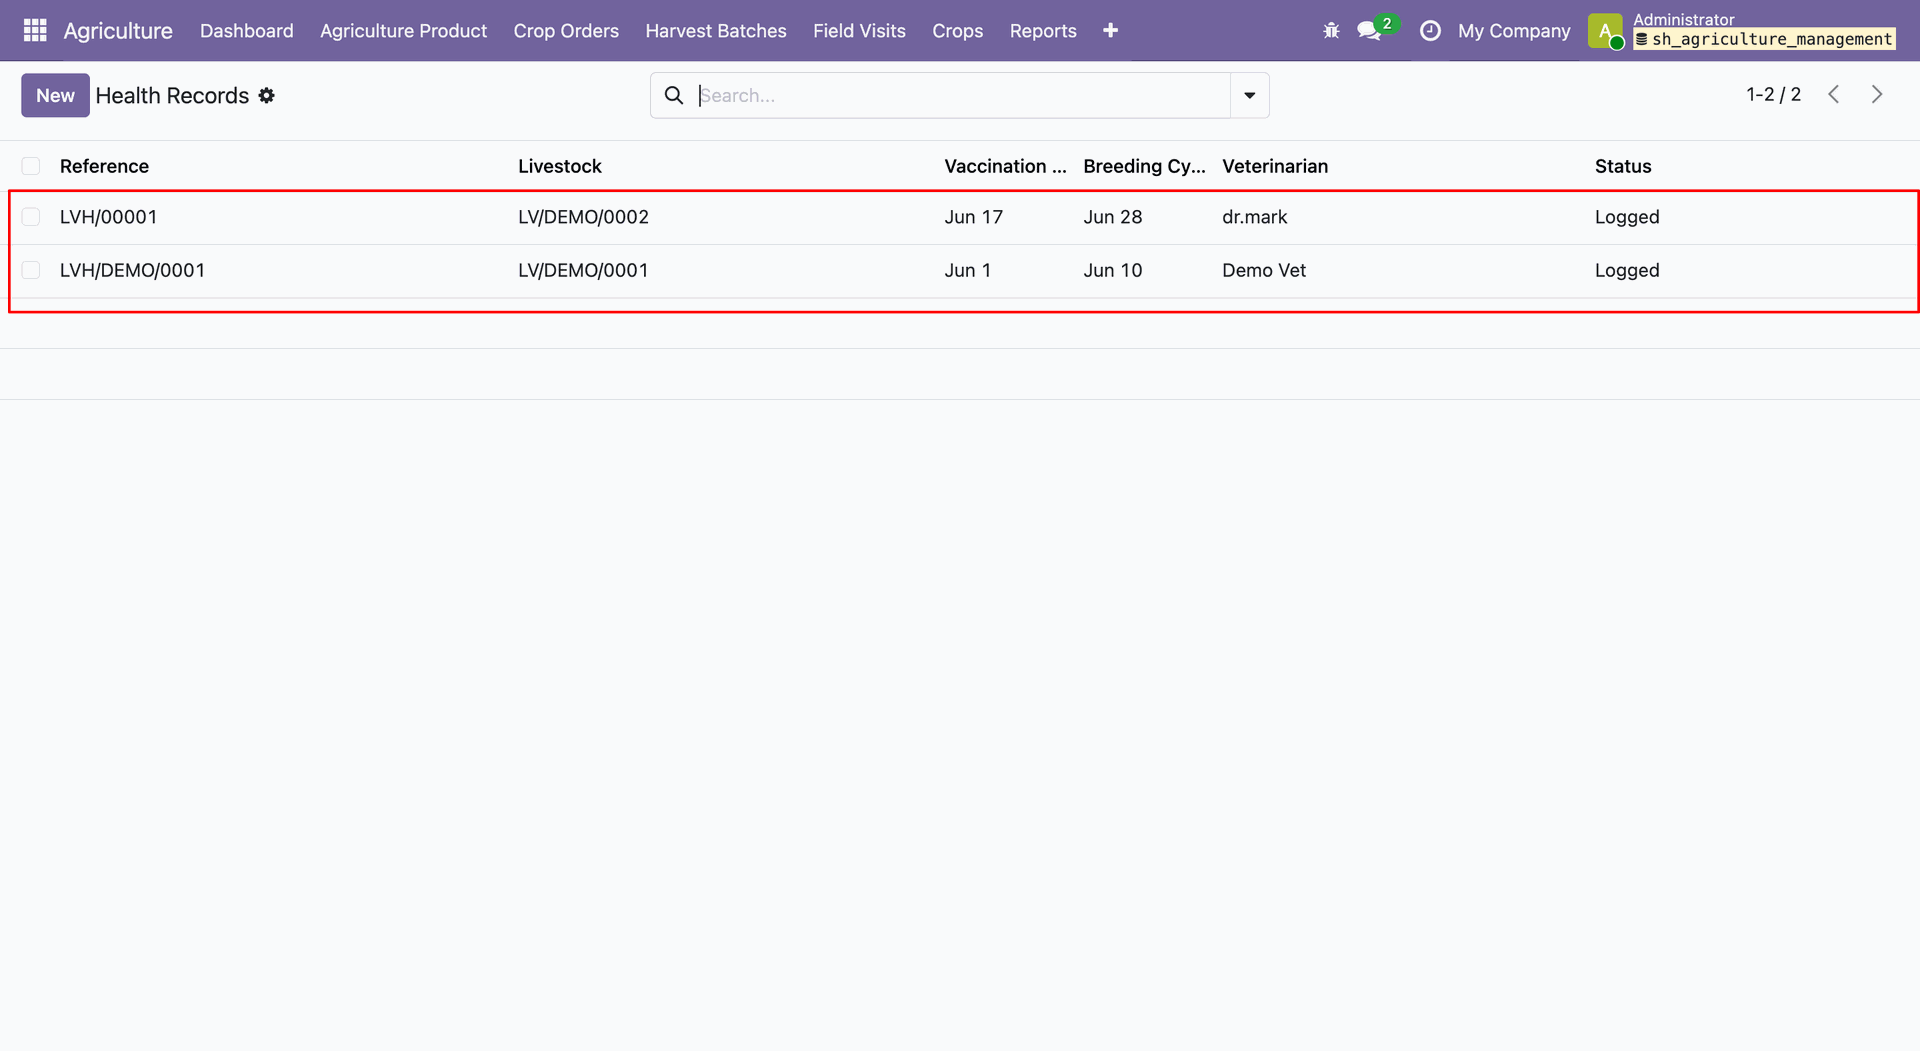Click livestock cell LV/DEMO/0001
Image resolution: width=1920 pixels, height=1051 pixels.
tap(583, 270)
